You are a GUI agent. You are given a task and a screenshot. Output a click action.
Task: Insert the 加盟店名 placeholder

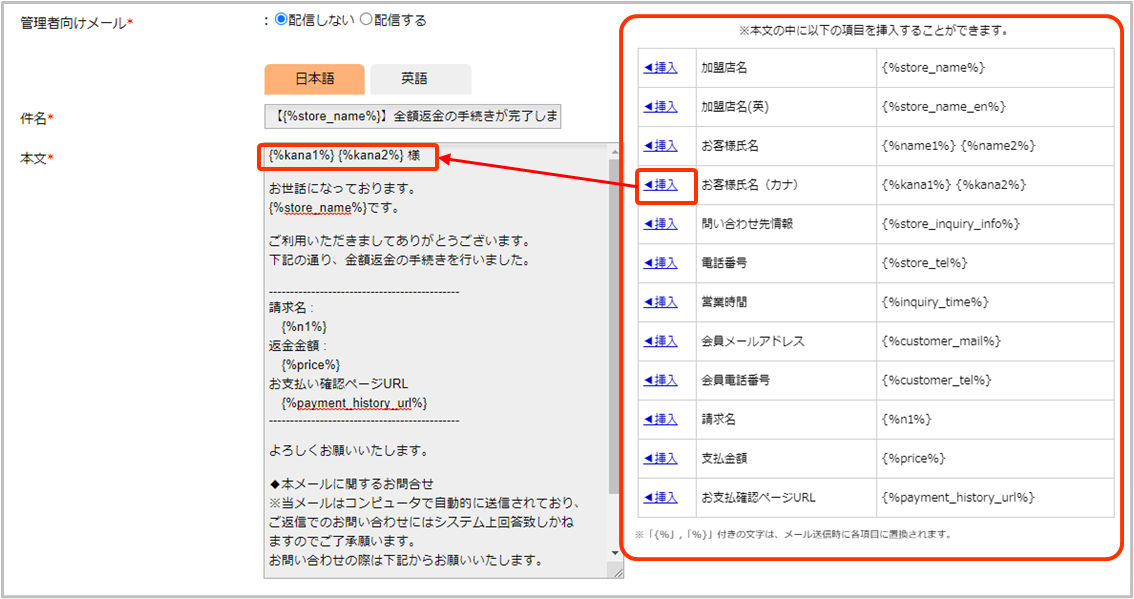[660, 68]
